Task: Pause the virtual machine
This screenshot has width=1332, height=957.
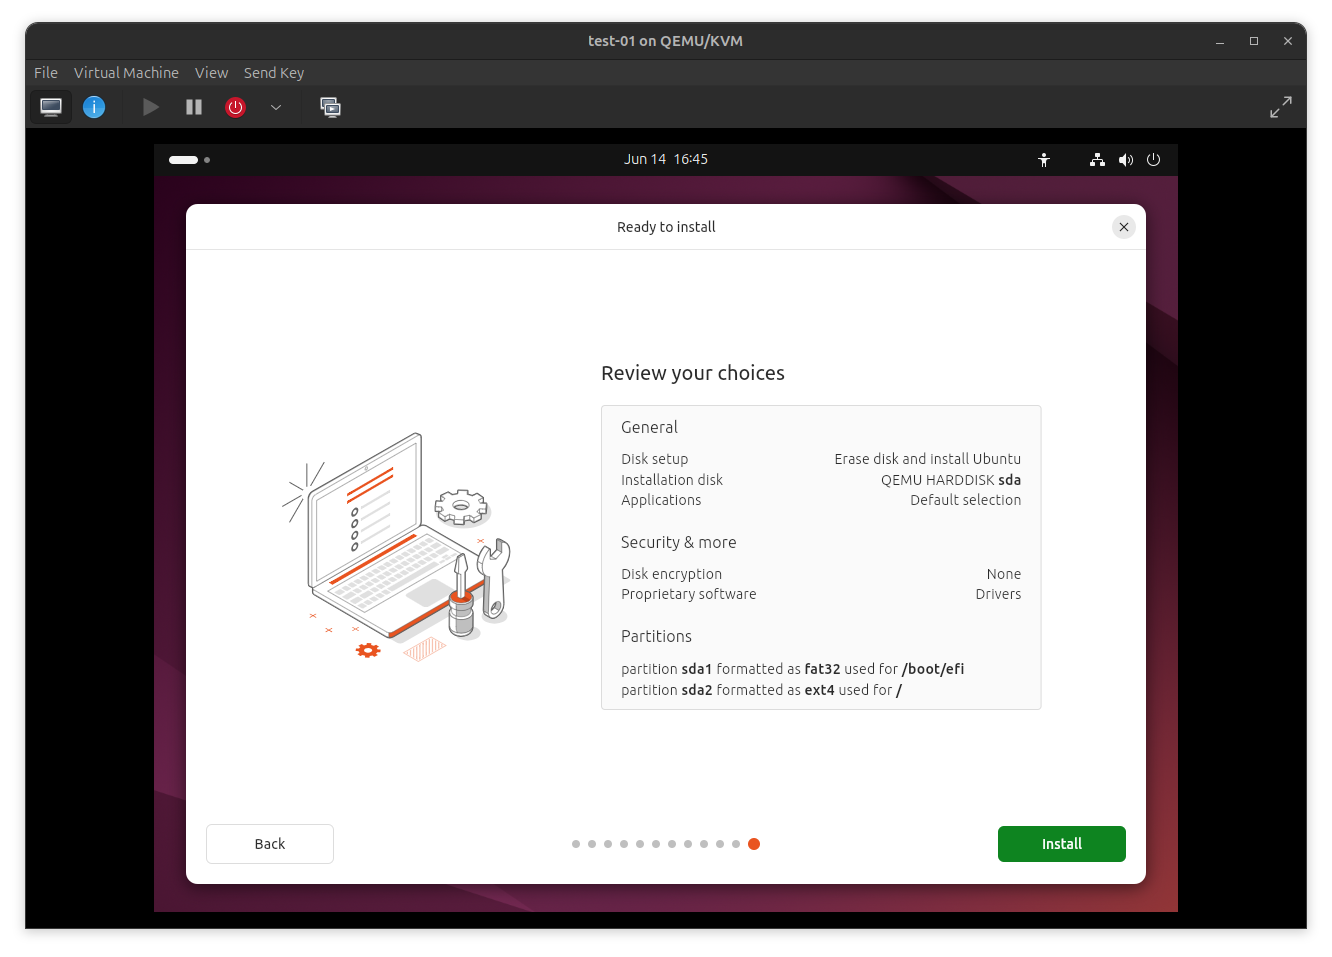Action: point(193,107)
